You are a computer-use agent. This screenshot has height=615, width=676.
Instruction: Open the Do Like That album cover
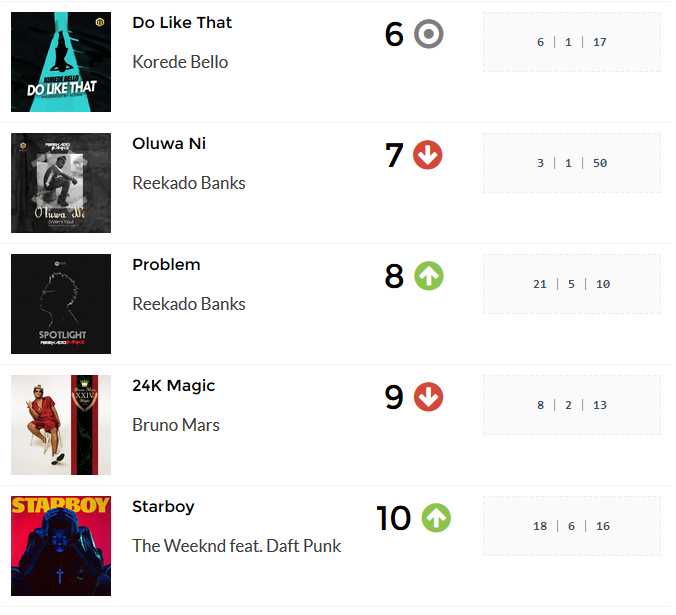tap(61, 62)
